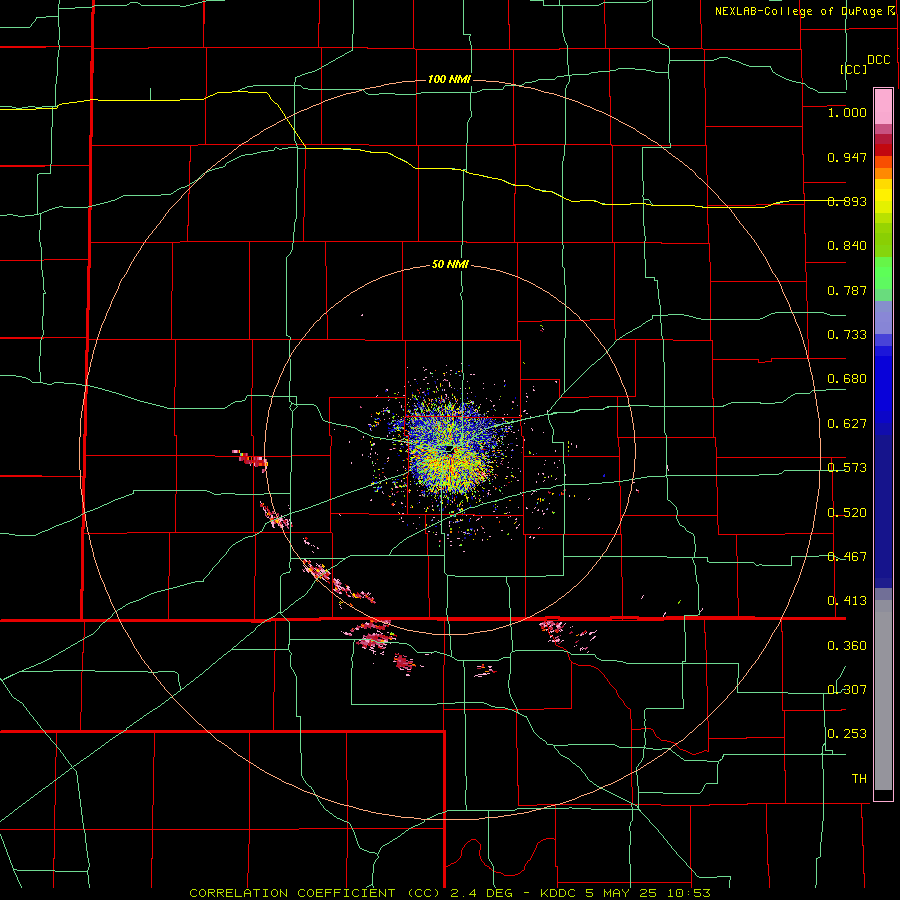The width and height of the screenshot is (900, 900).
Task: Click the 0.947 color scale value
Action: pos(847,157)
